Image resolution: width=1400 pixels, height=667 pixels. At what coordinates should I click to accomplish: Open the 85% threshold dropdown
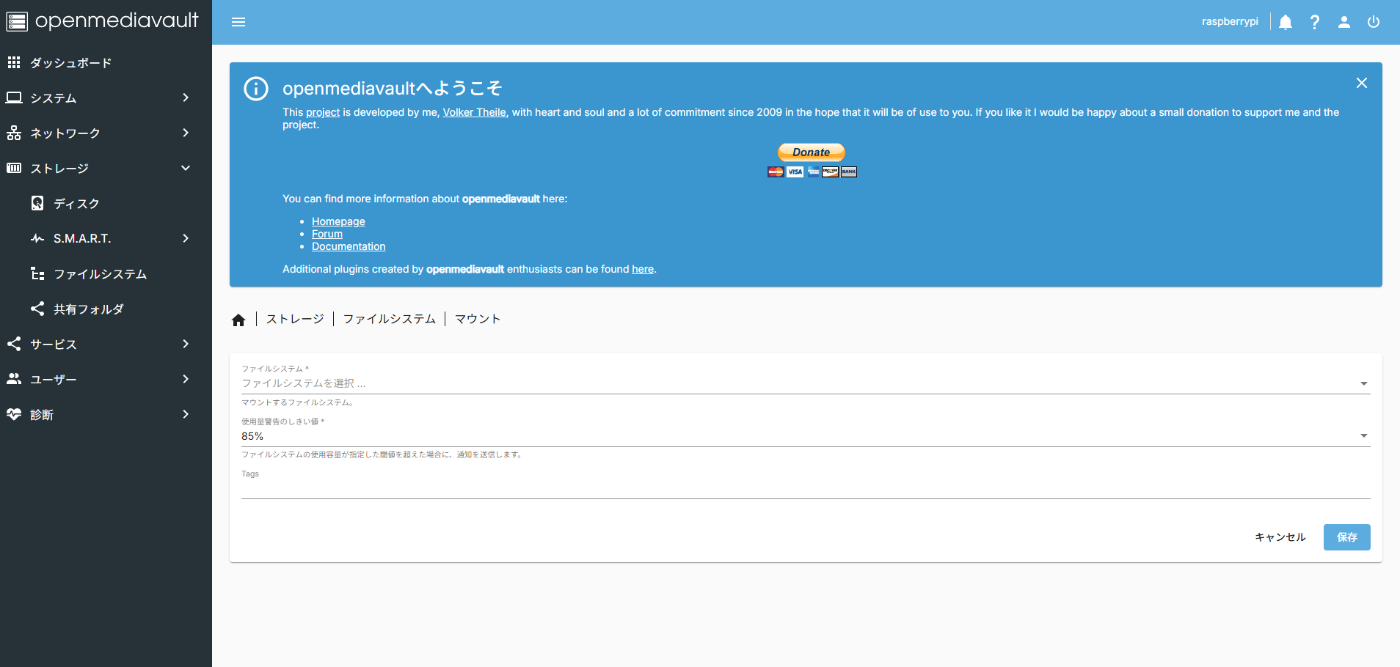click(x=806, y=436)
